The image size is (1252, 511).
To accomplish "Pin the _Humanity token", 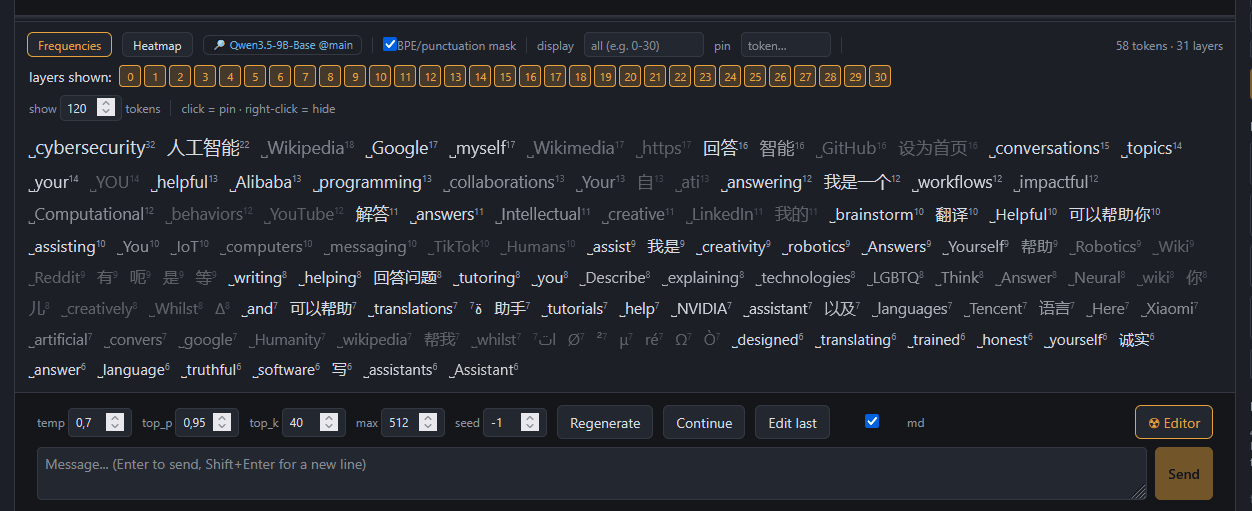I will coord(287,340).
